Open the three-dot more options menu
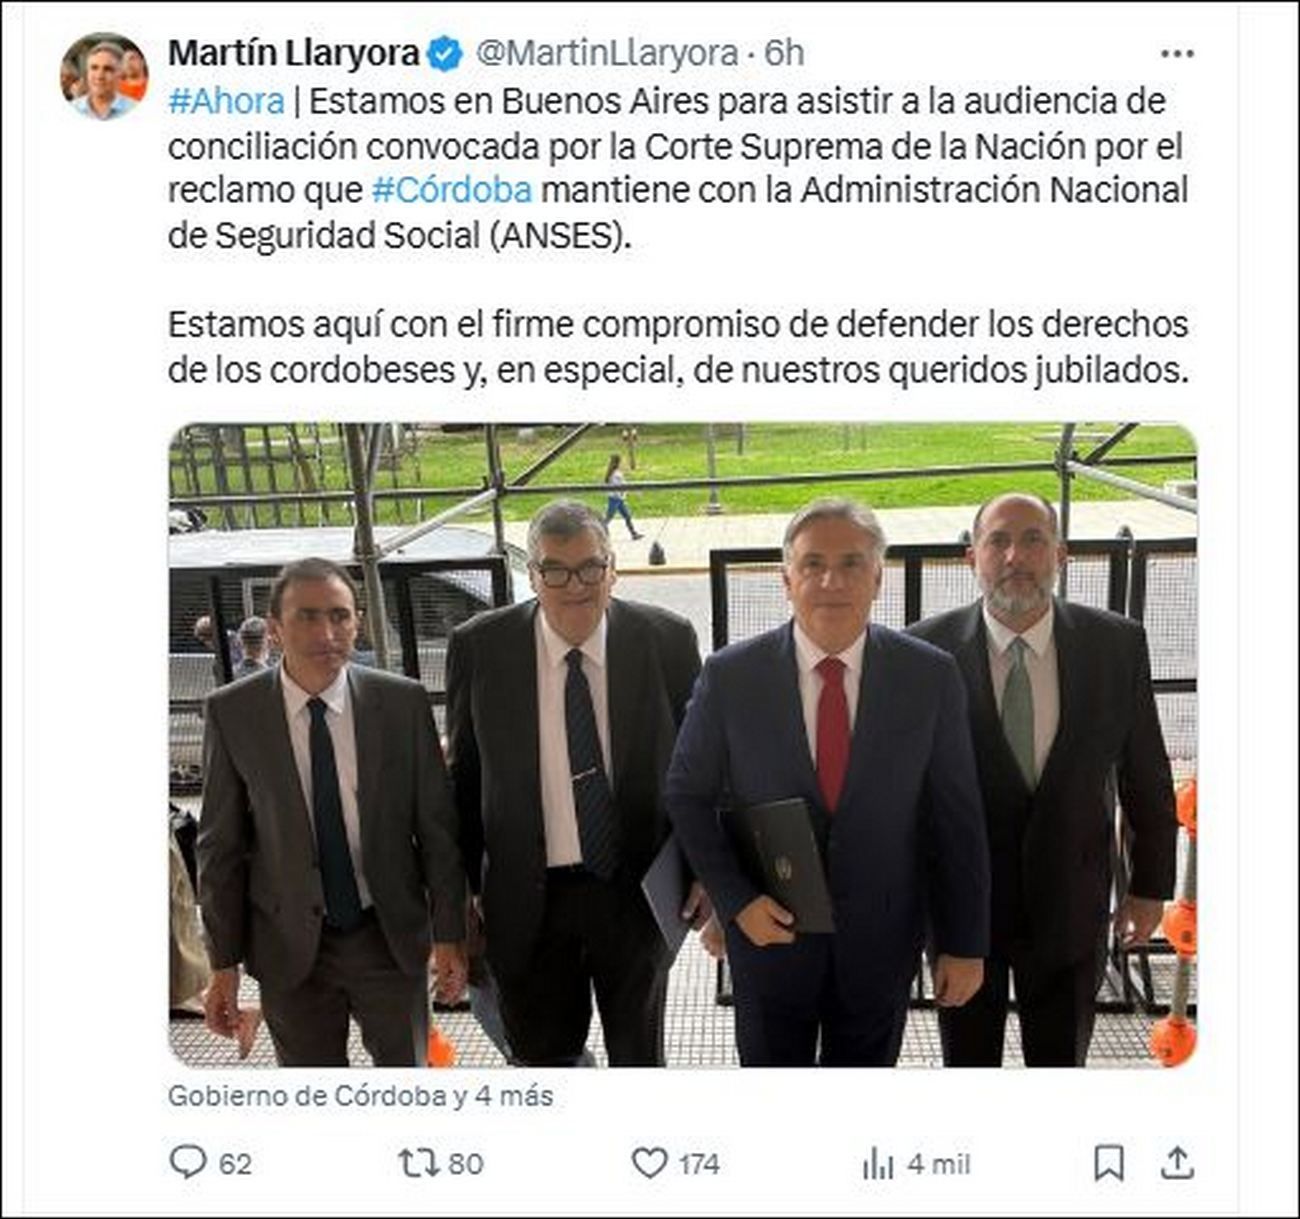Screen dimensions: 1300x1219 coord(1177,54)
